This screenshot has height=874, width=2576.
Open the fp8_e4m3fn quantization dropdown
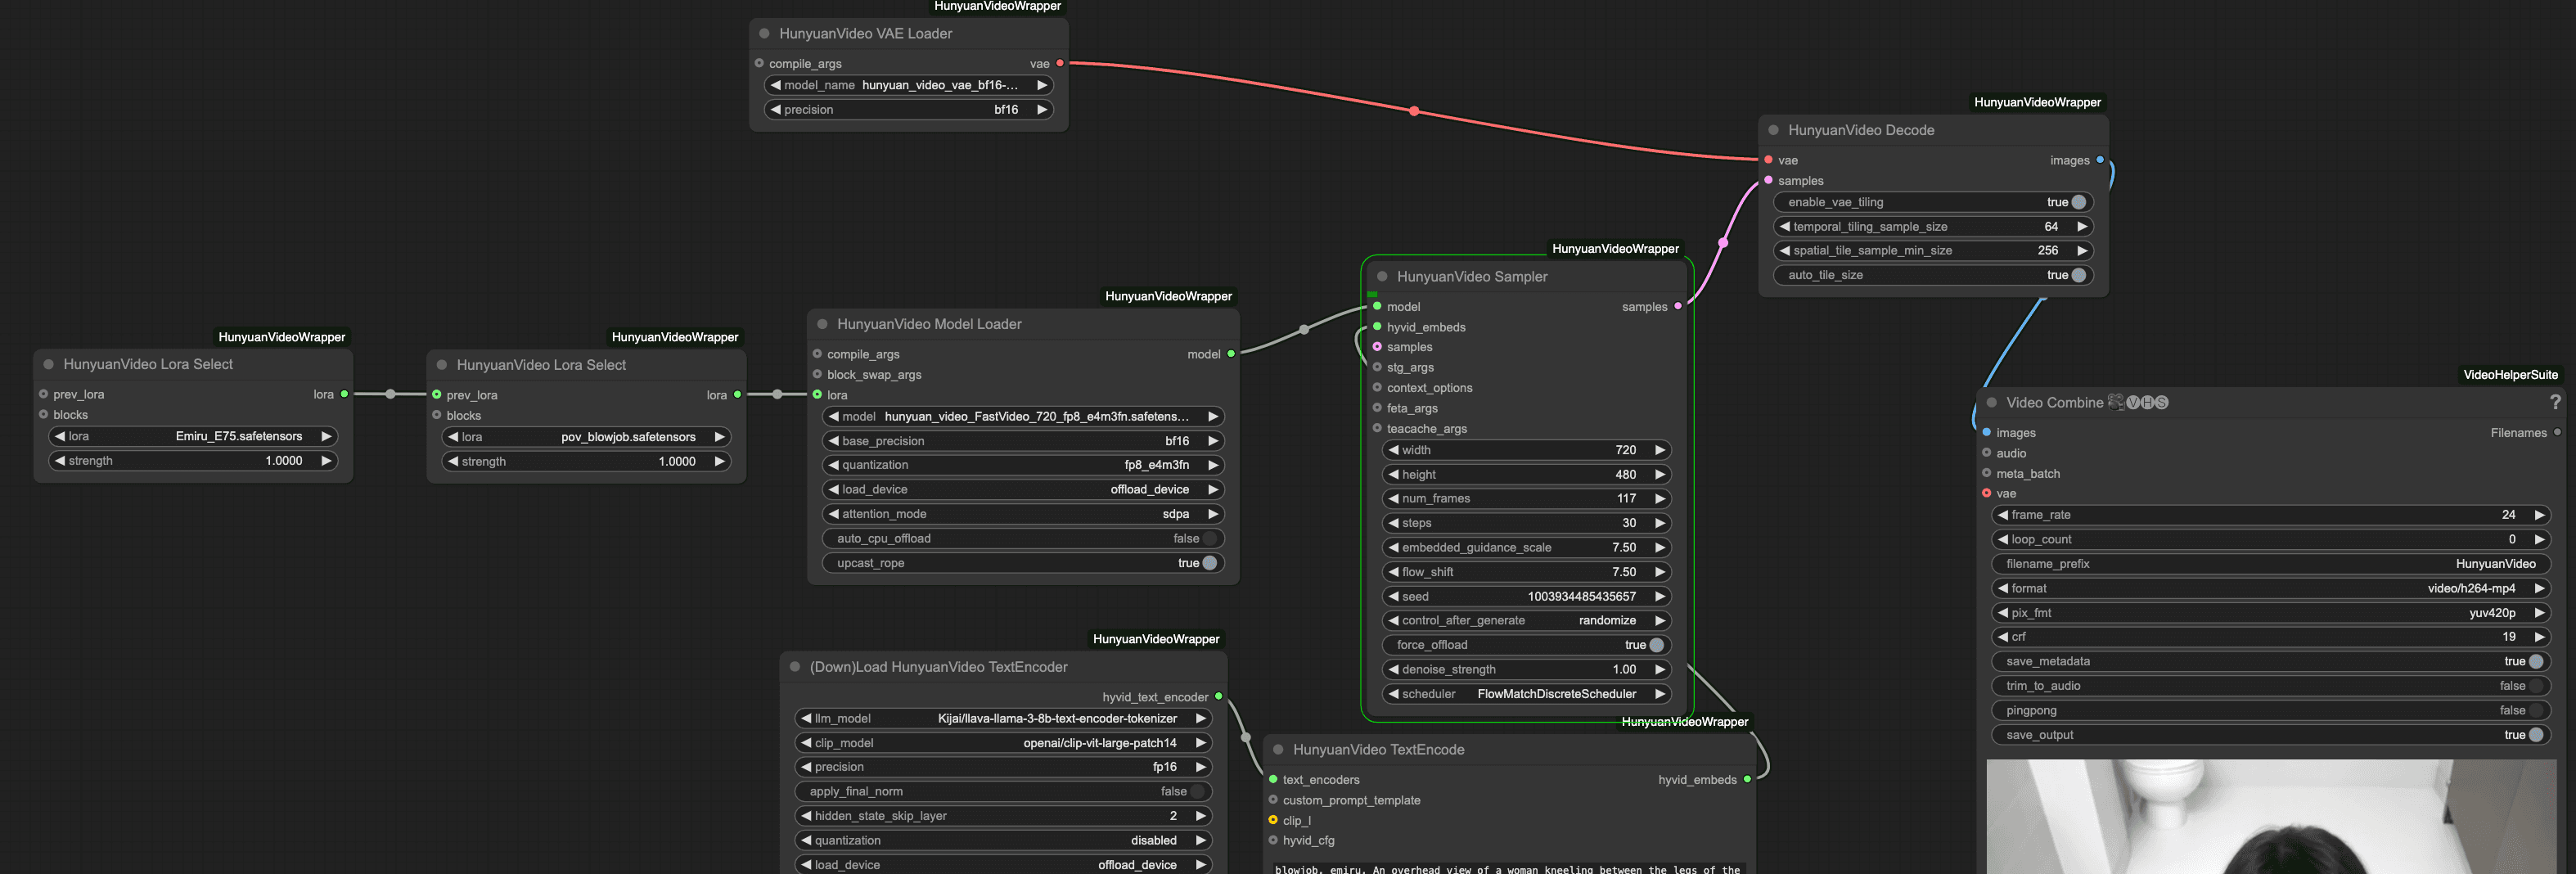pyautogui.click(x=1023, y=465)
